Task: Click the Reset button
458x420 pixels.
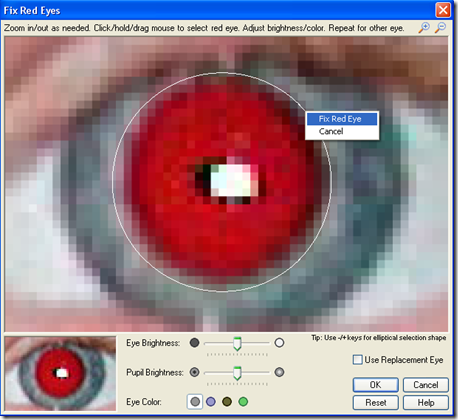Action: 375,403
